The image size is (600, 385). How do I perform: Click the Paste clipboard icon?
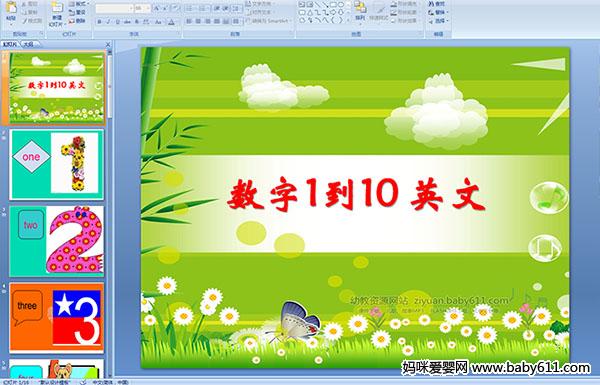11,8
